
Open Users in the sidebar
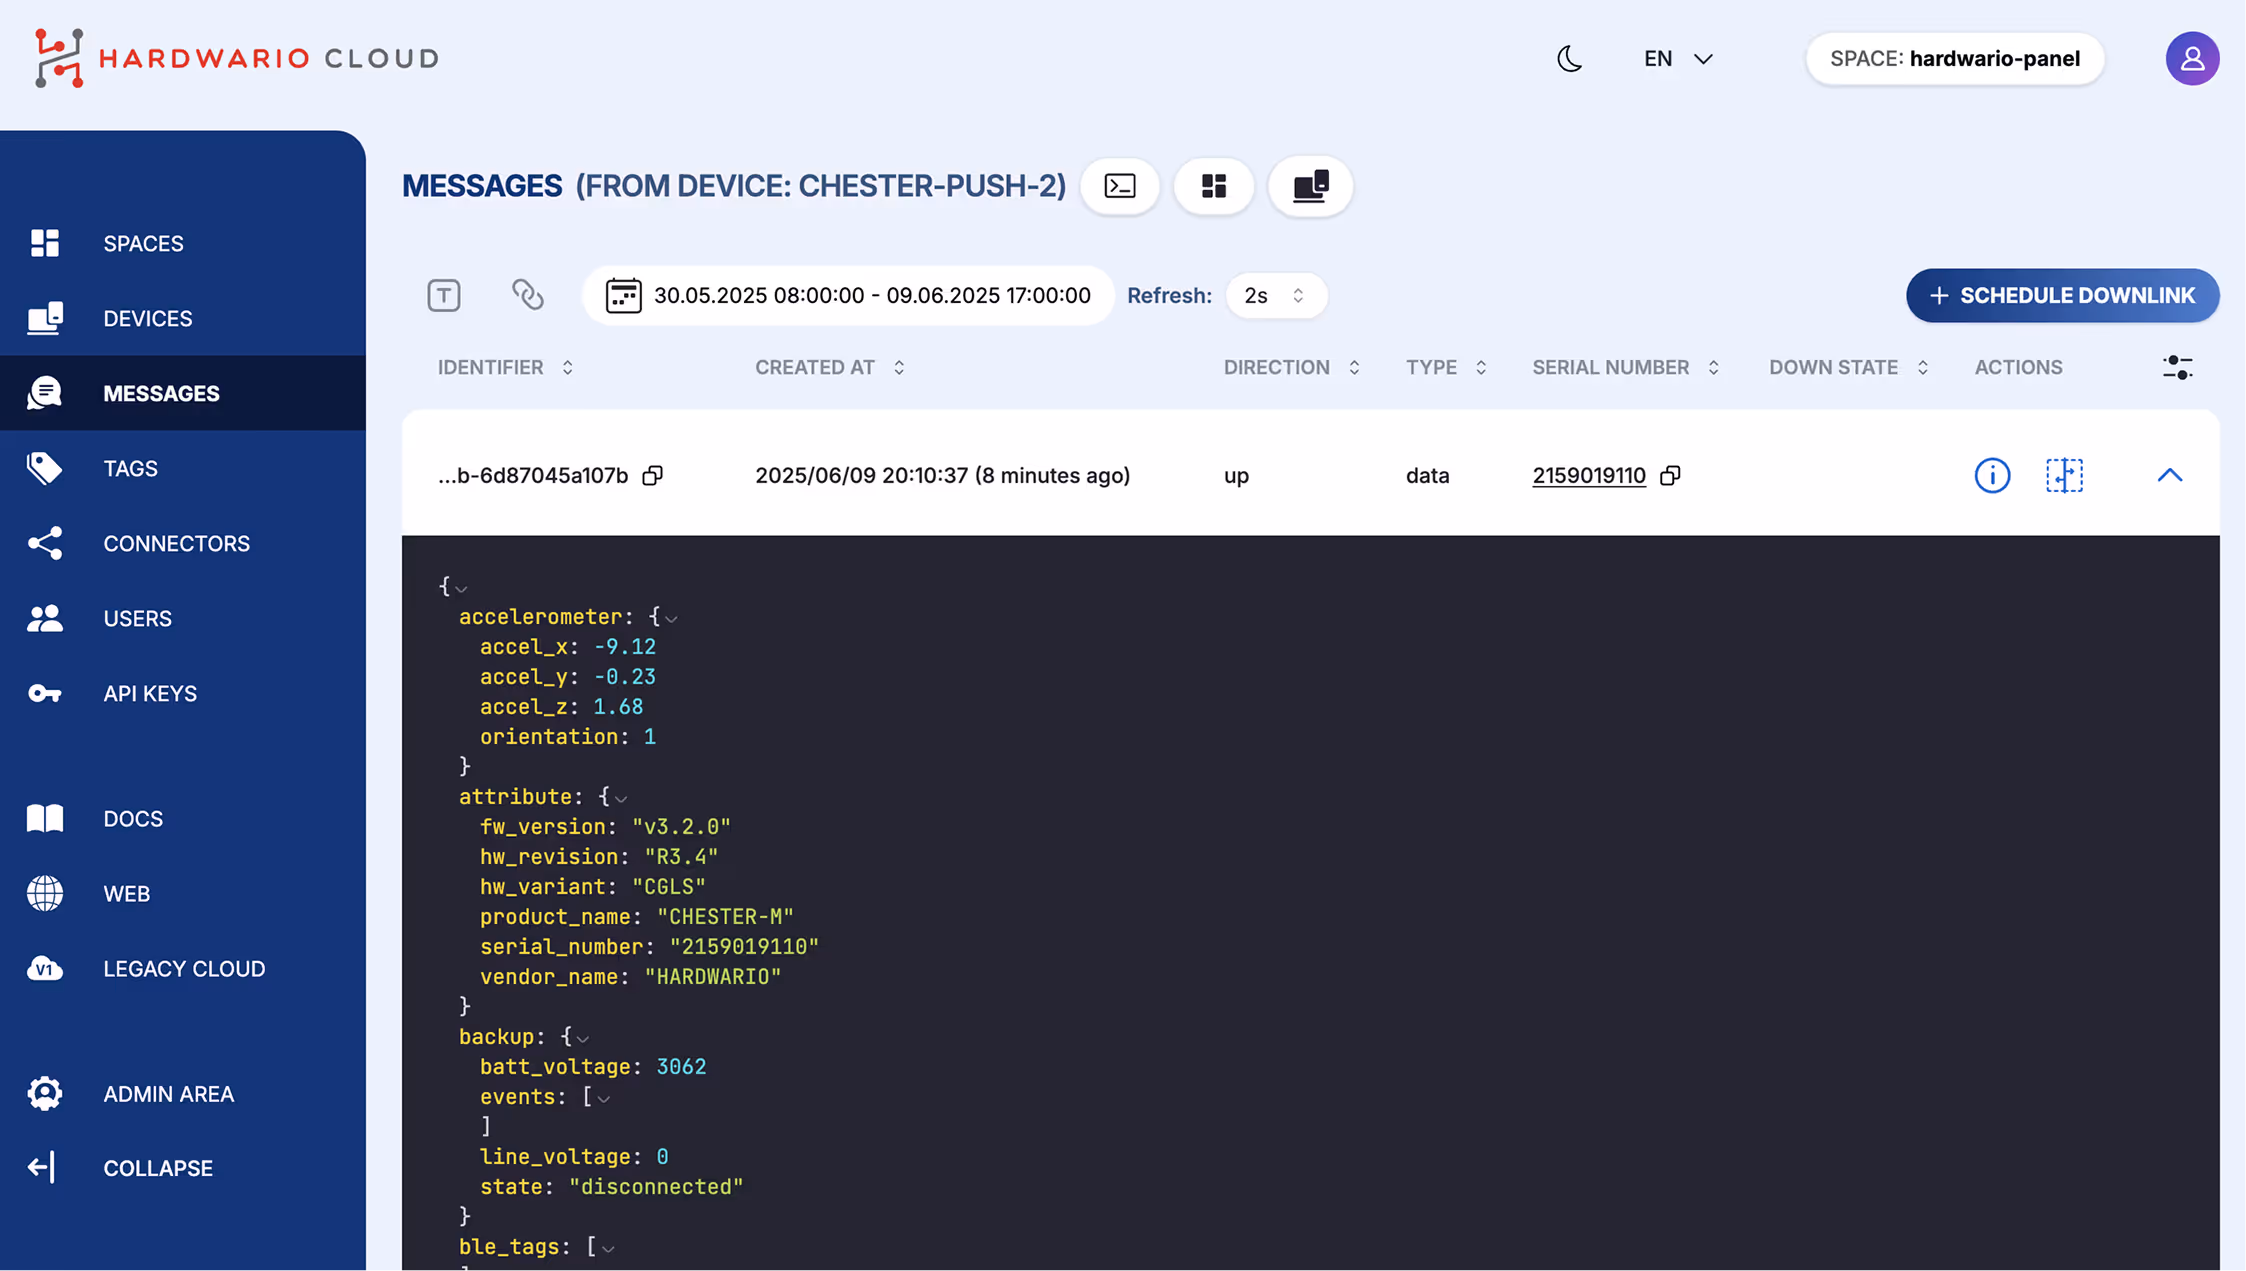(183, 618)
